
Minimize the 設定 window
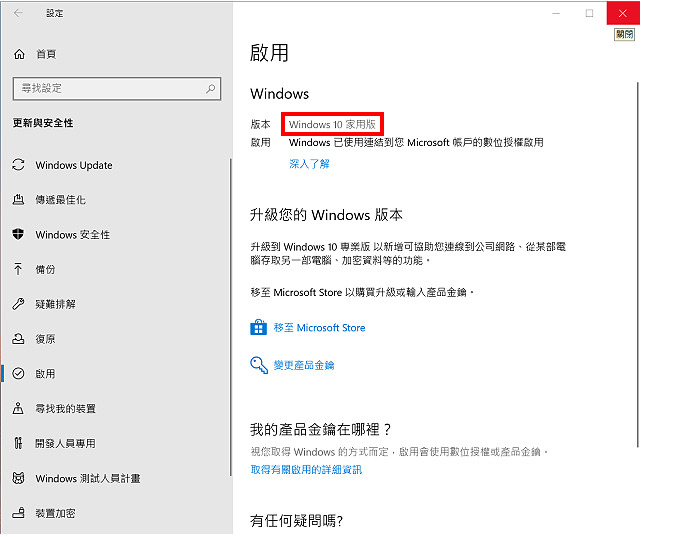point(556,13)
